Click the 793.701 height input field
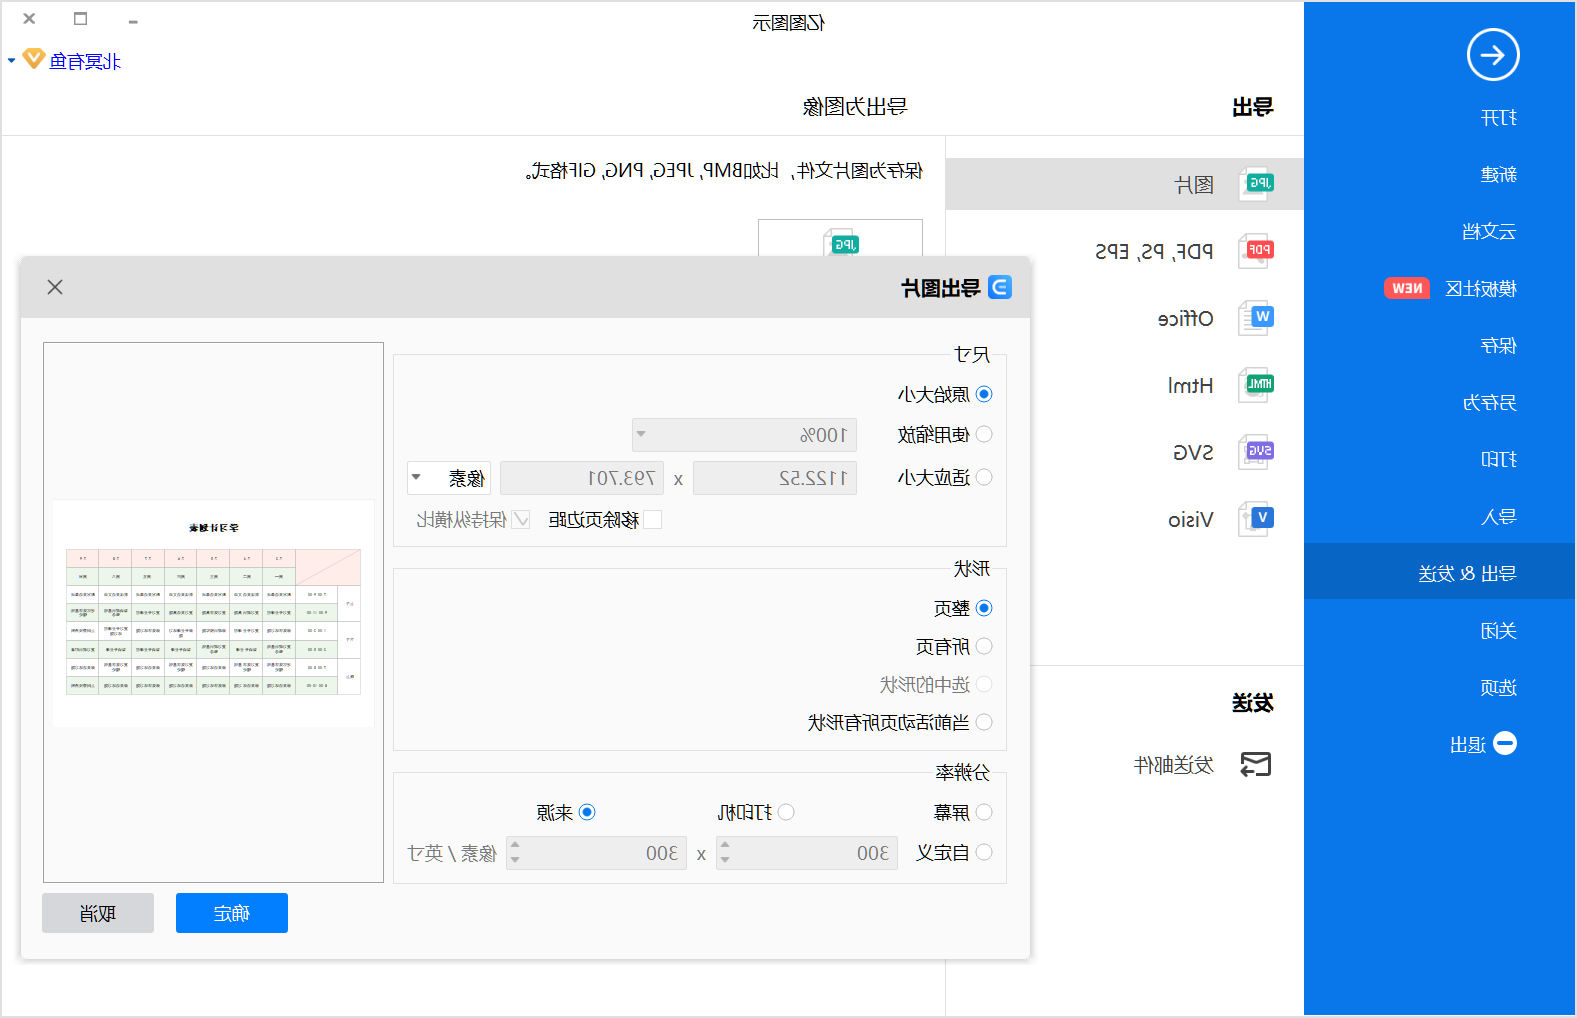This screenshot has width=1577, height=1018. 582,478
